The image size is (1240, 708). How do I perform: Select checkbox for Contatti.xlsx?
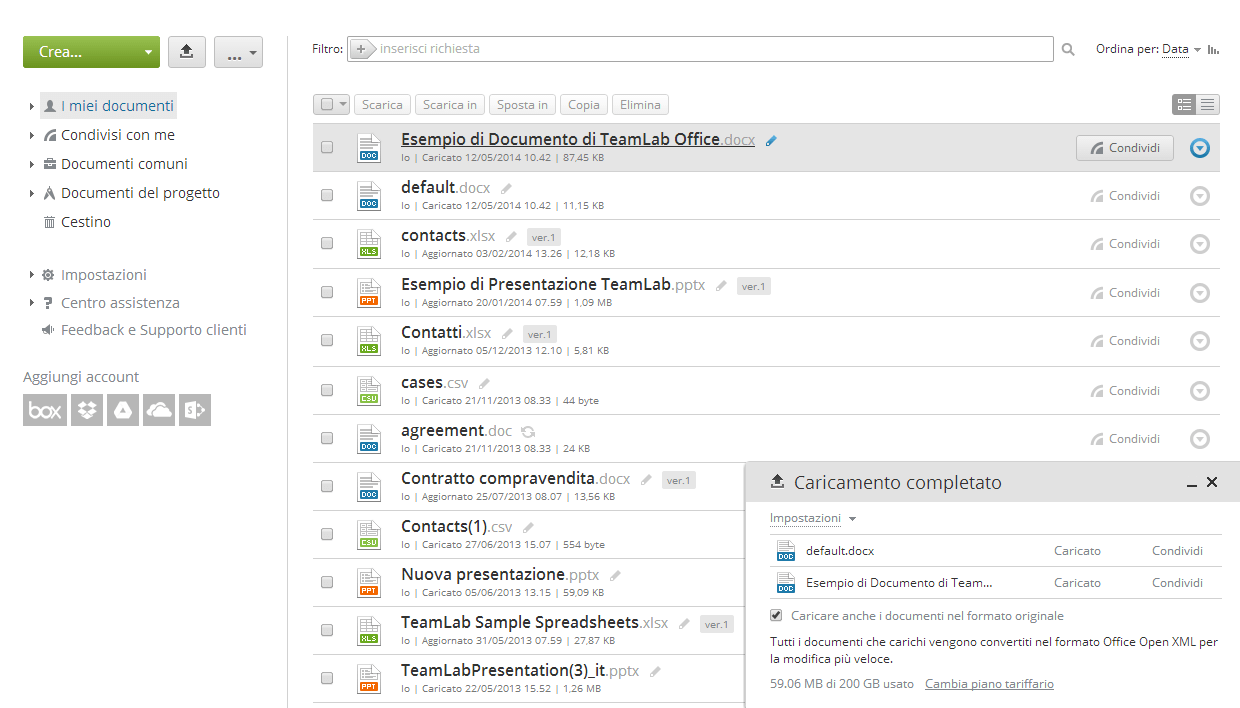coord(327,341)
